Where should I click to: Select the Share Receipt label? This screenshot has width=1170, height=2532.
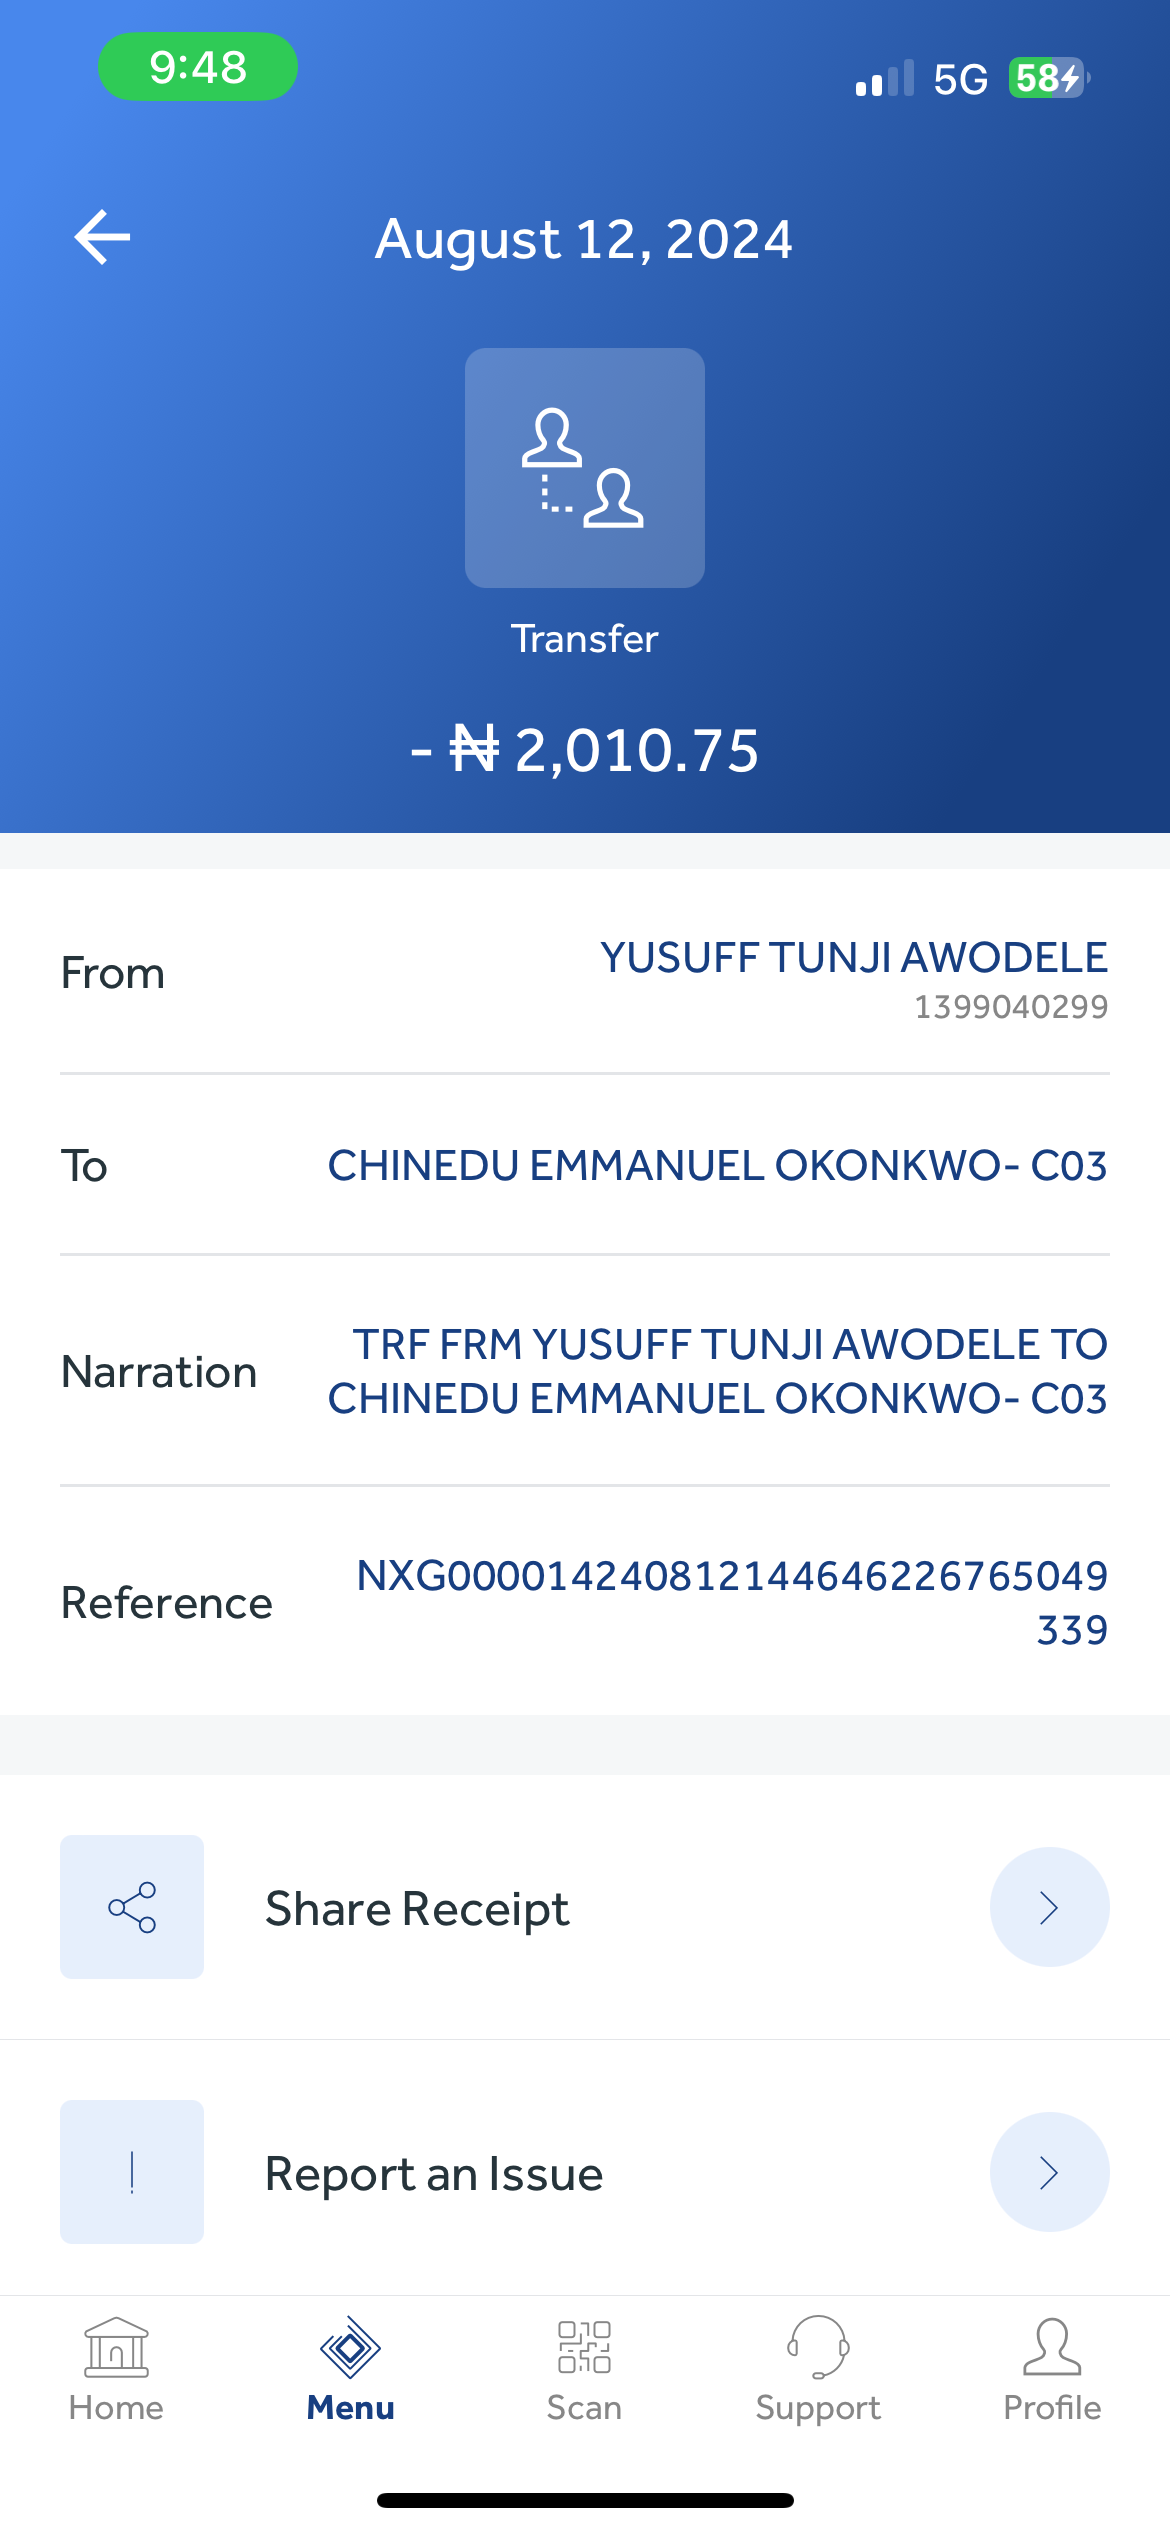coord(417,1909)
